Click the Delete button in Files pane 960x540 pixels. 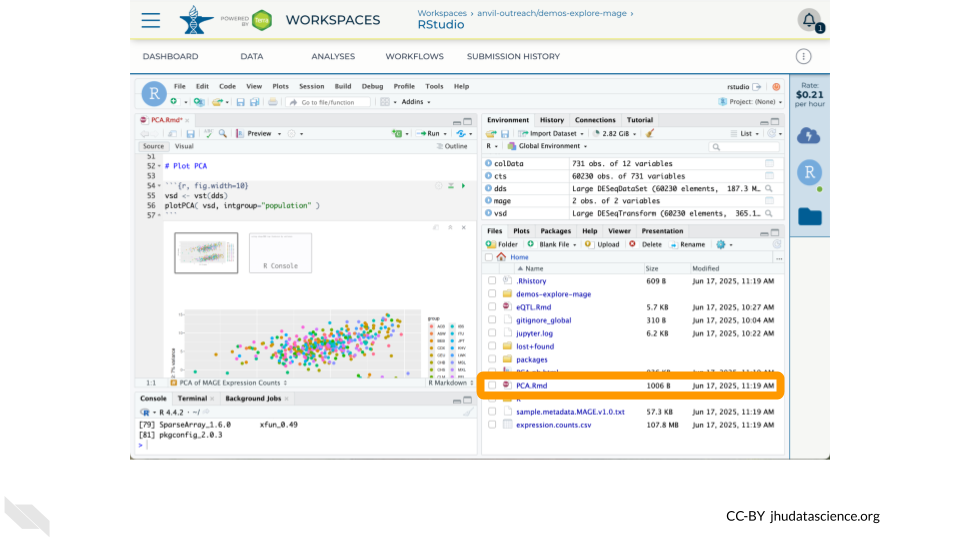point(646,244)
